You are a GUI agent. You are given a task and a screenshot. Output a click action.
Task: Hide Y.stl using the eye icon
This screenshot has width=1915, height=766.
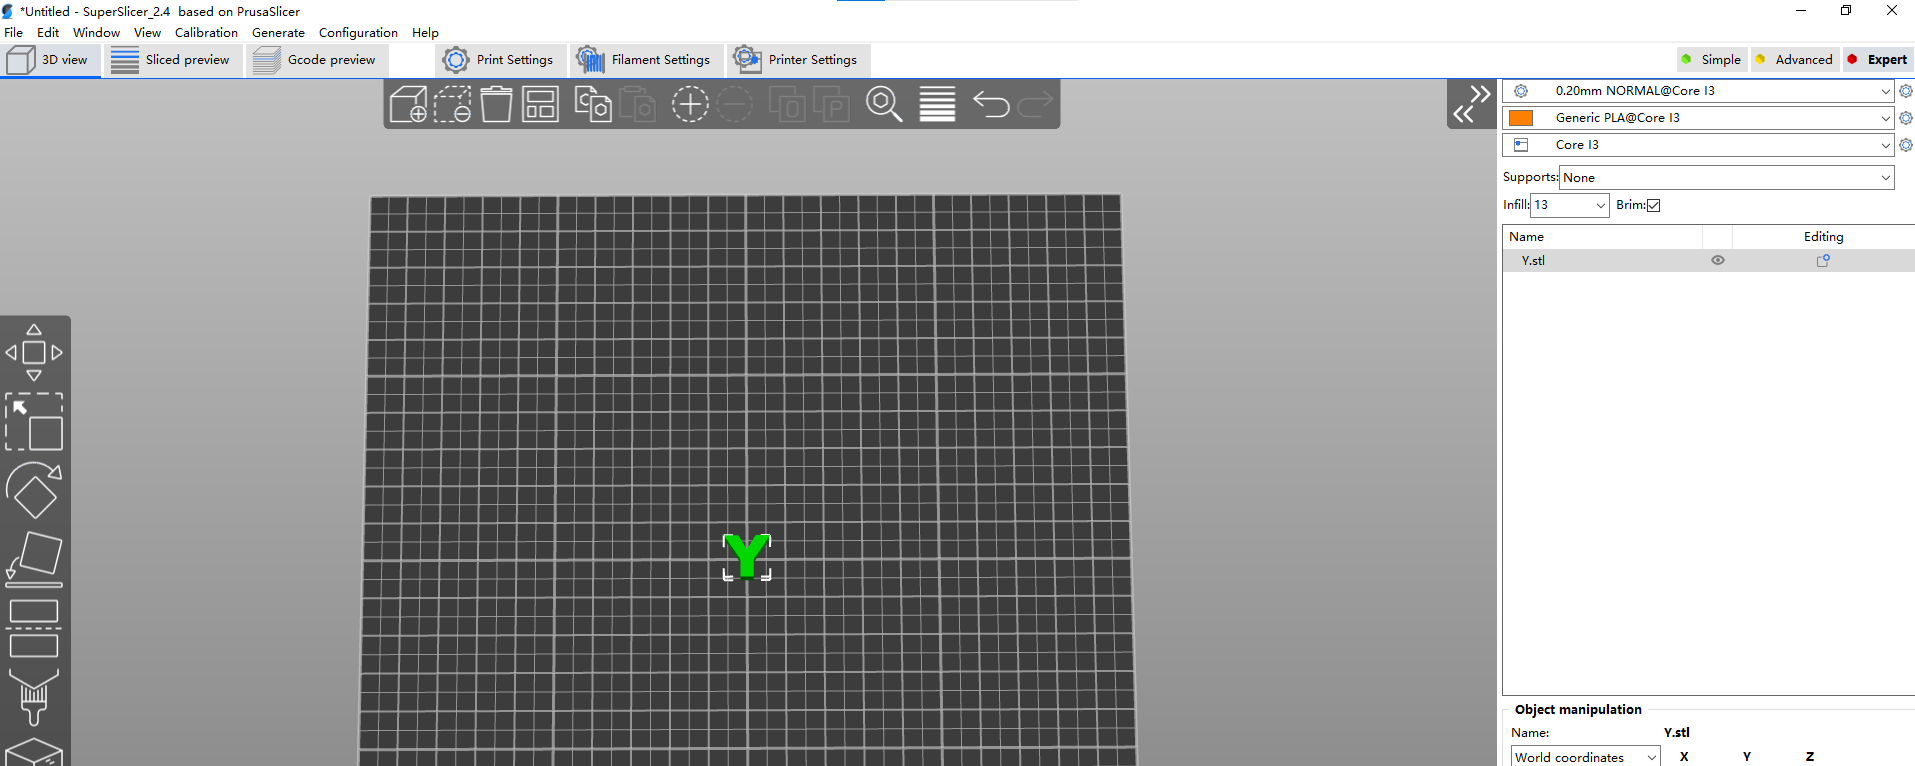click(x=1718, y=260)
